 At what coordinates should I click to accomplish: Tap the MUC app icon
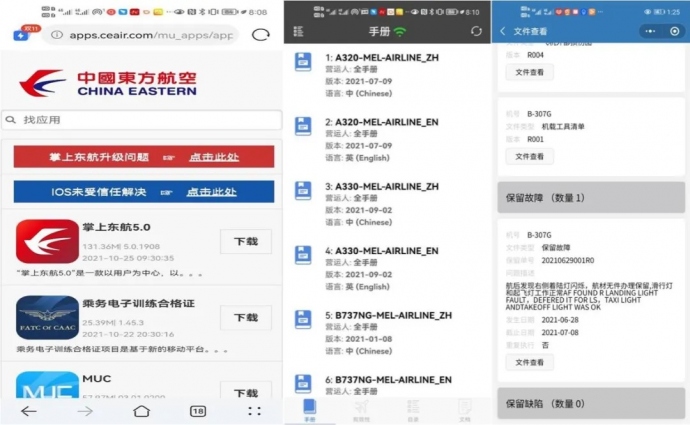(47, 385)
